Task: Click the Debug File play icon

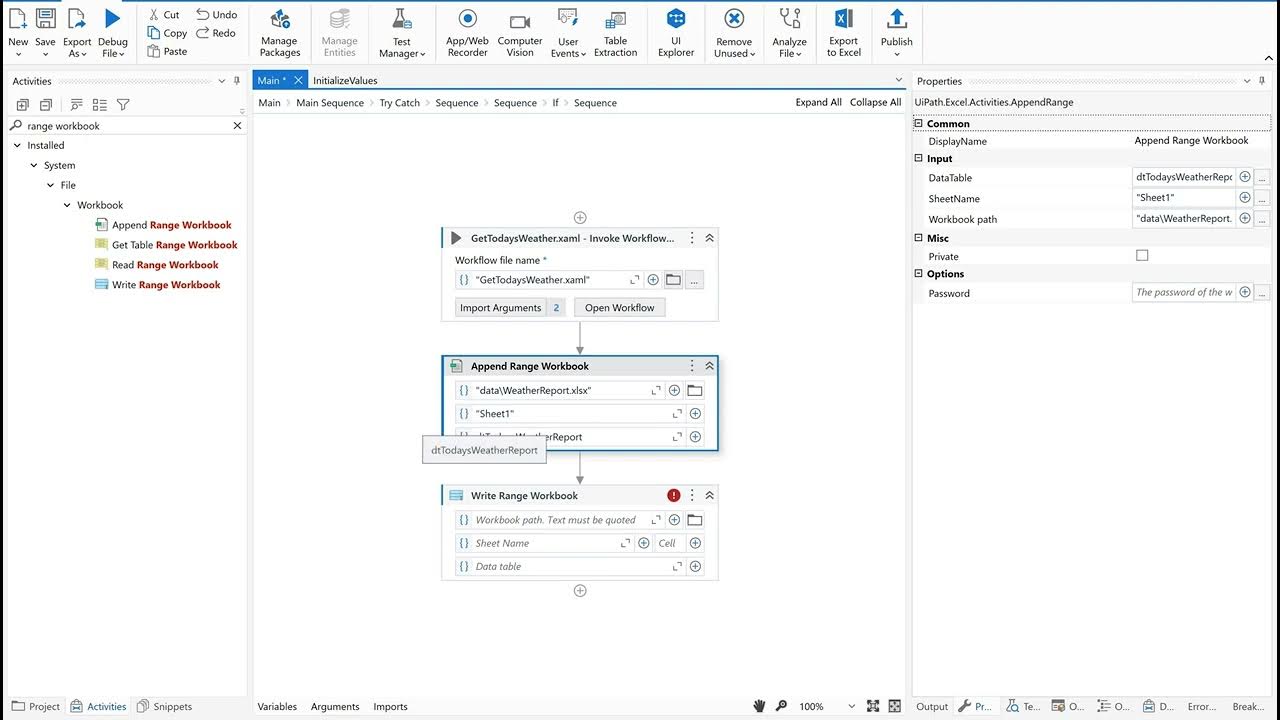Action: click(x=112, y=19)
